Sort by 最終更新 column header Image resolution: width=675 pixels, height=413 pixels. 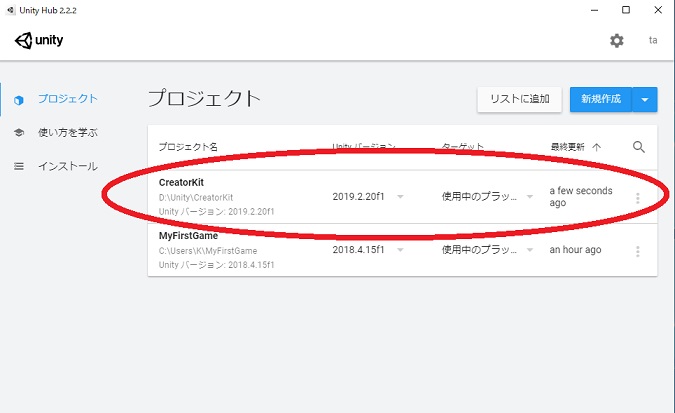567,147
